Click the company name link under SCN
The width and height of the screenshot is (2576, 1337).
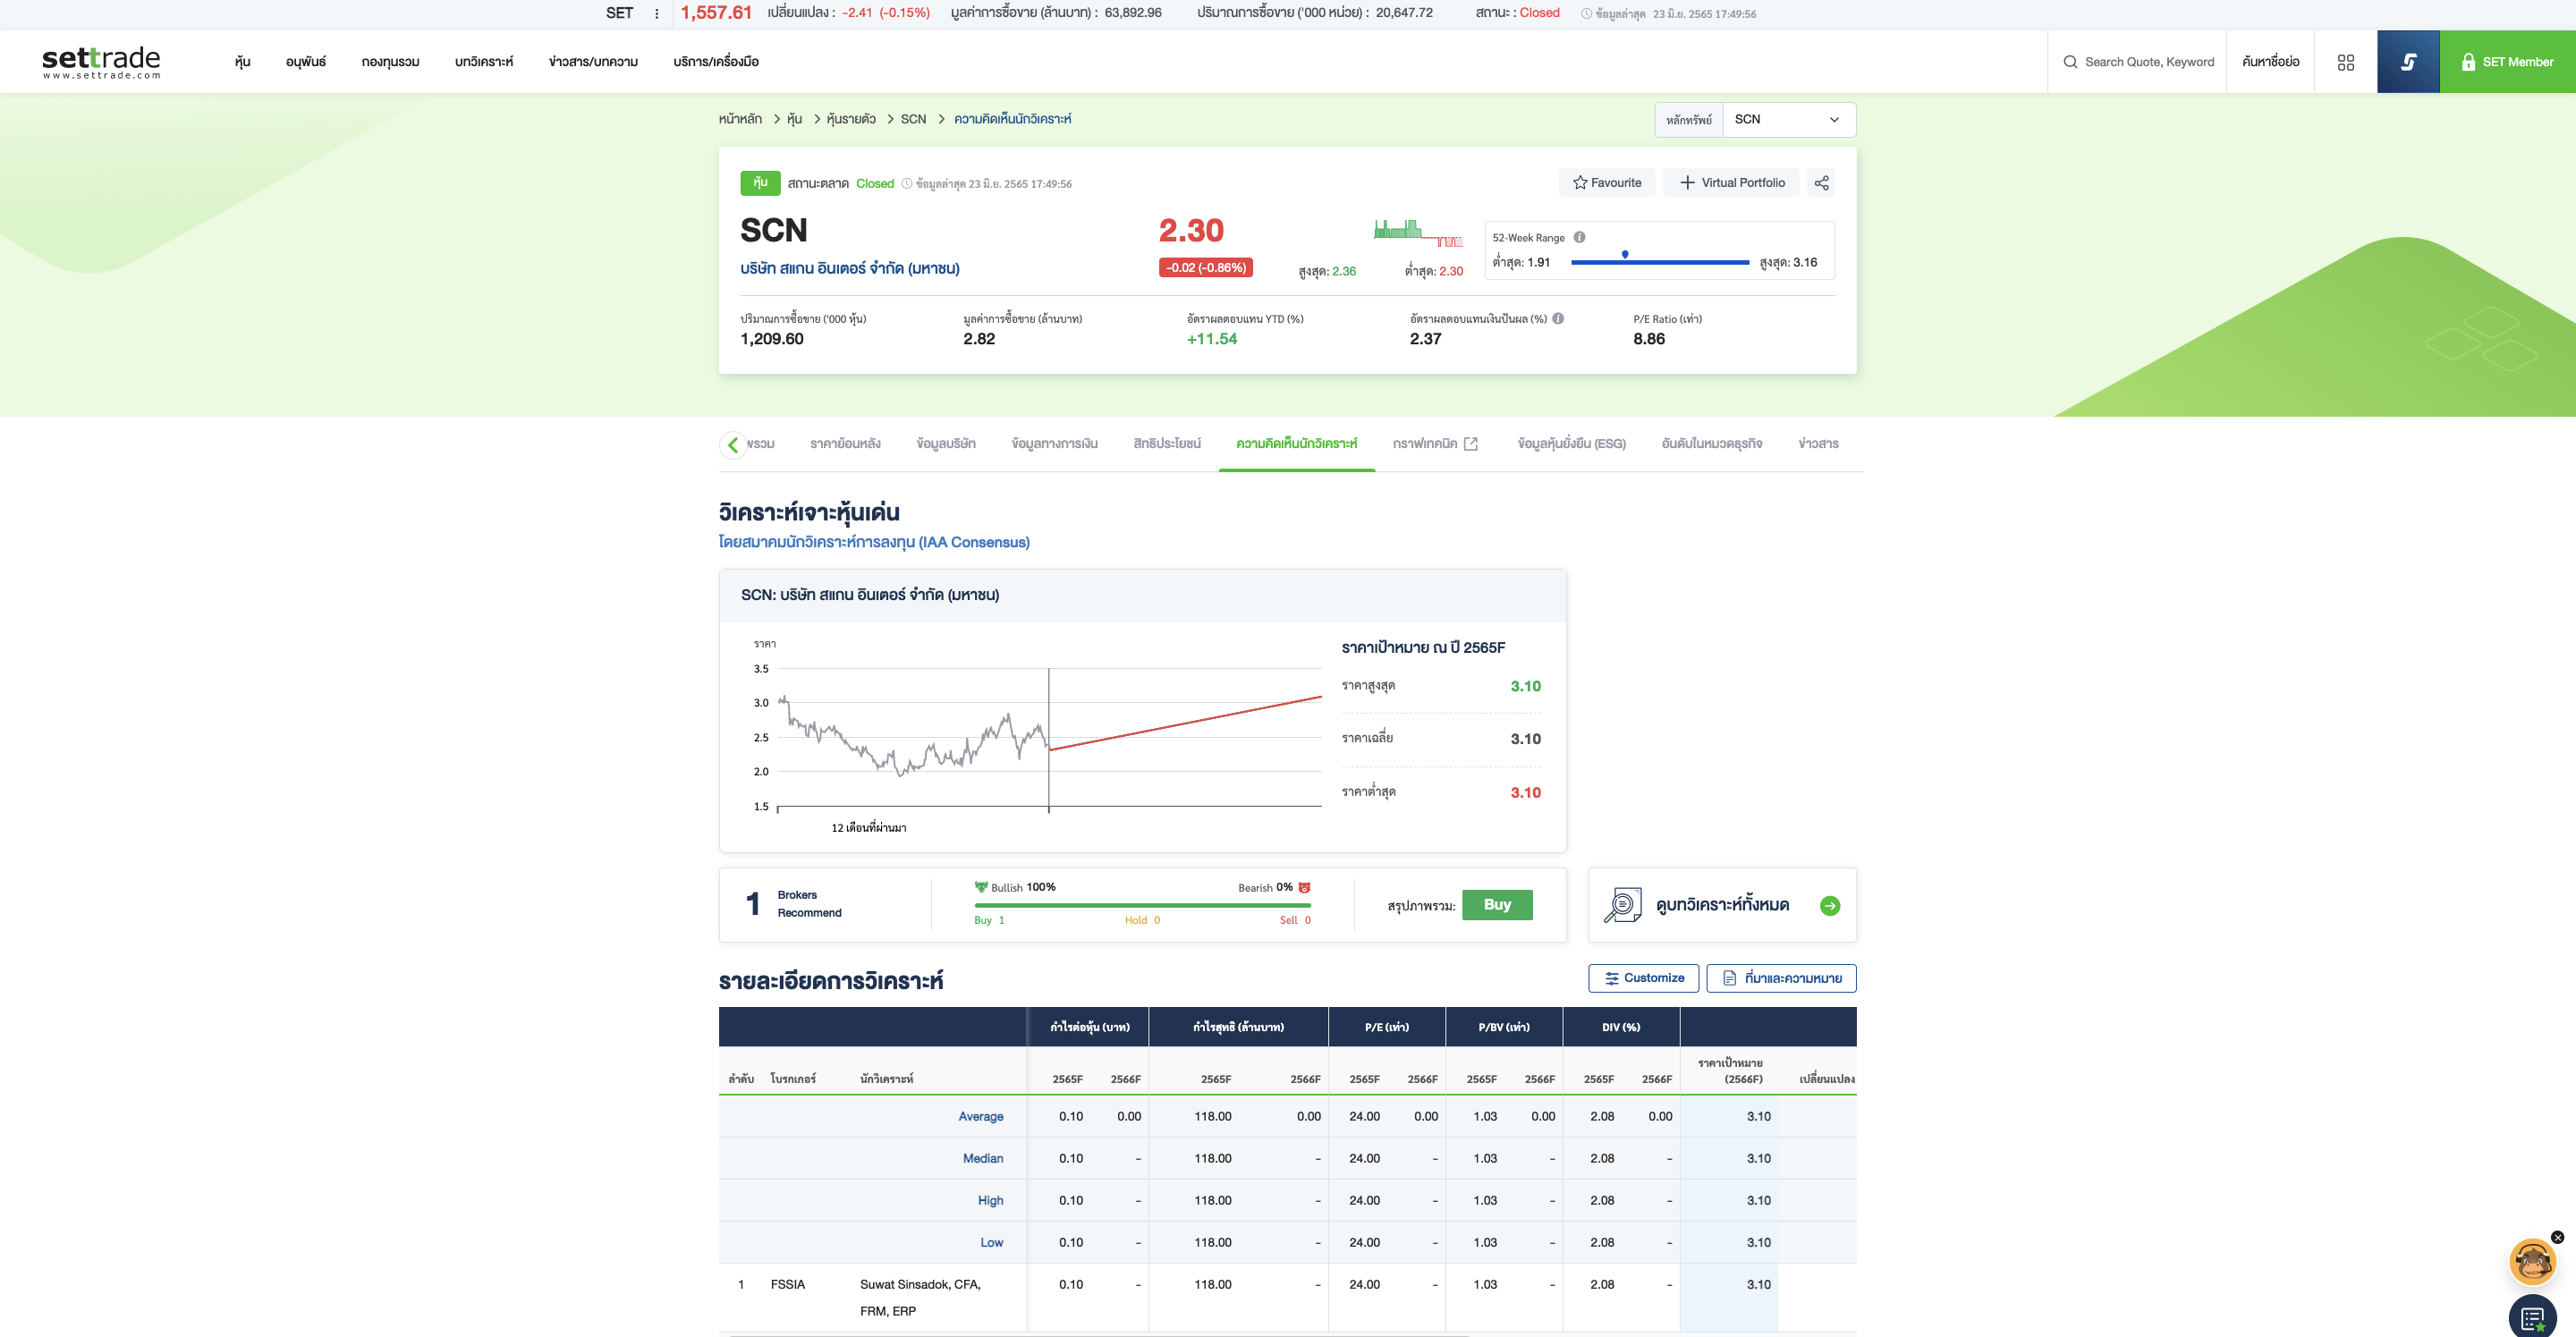click(x=849, y=269)
